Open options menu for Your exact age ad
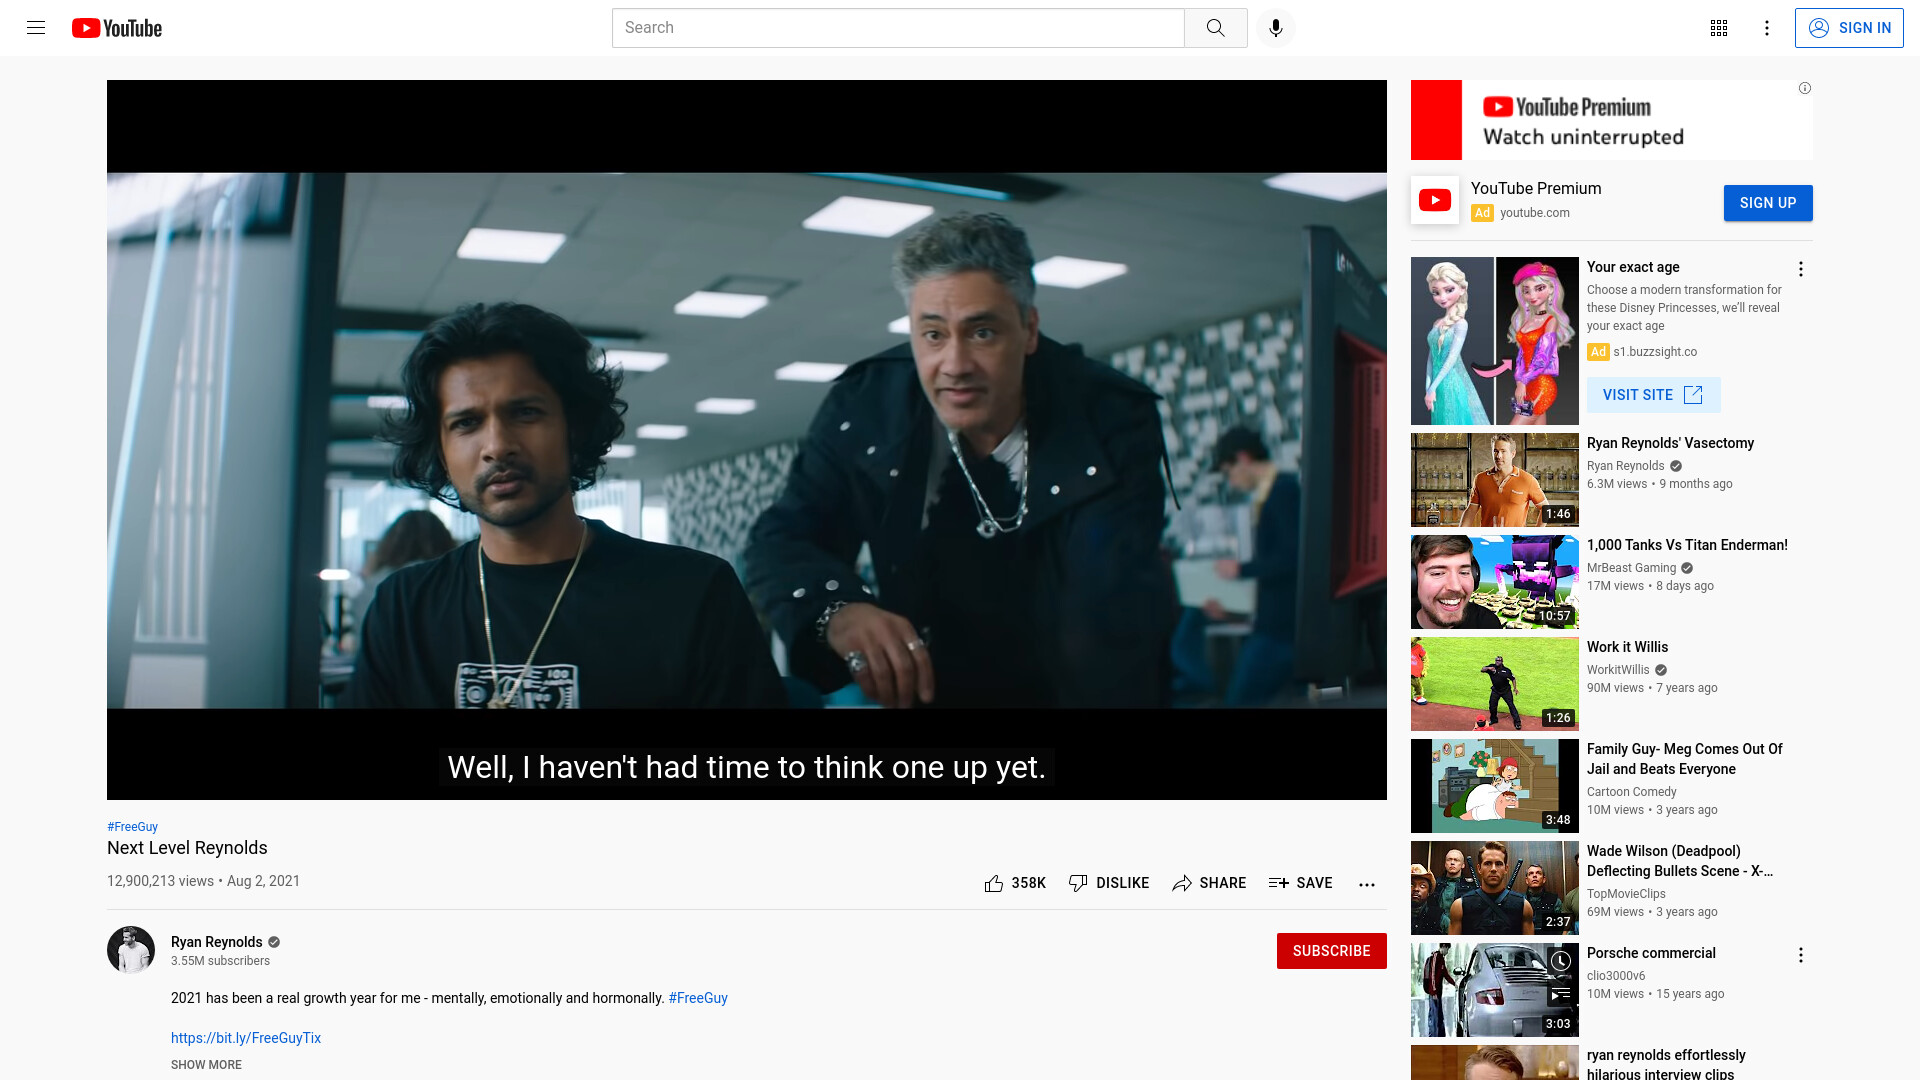 pos(1800,269)
